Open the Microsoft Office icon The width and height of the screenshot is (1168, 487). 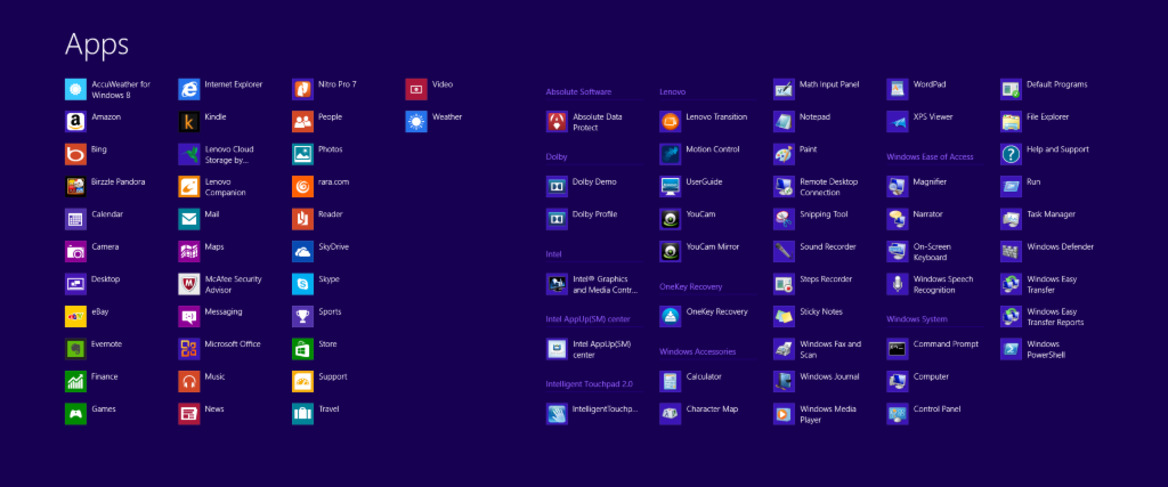(189, 348)
